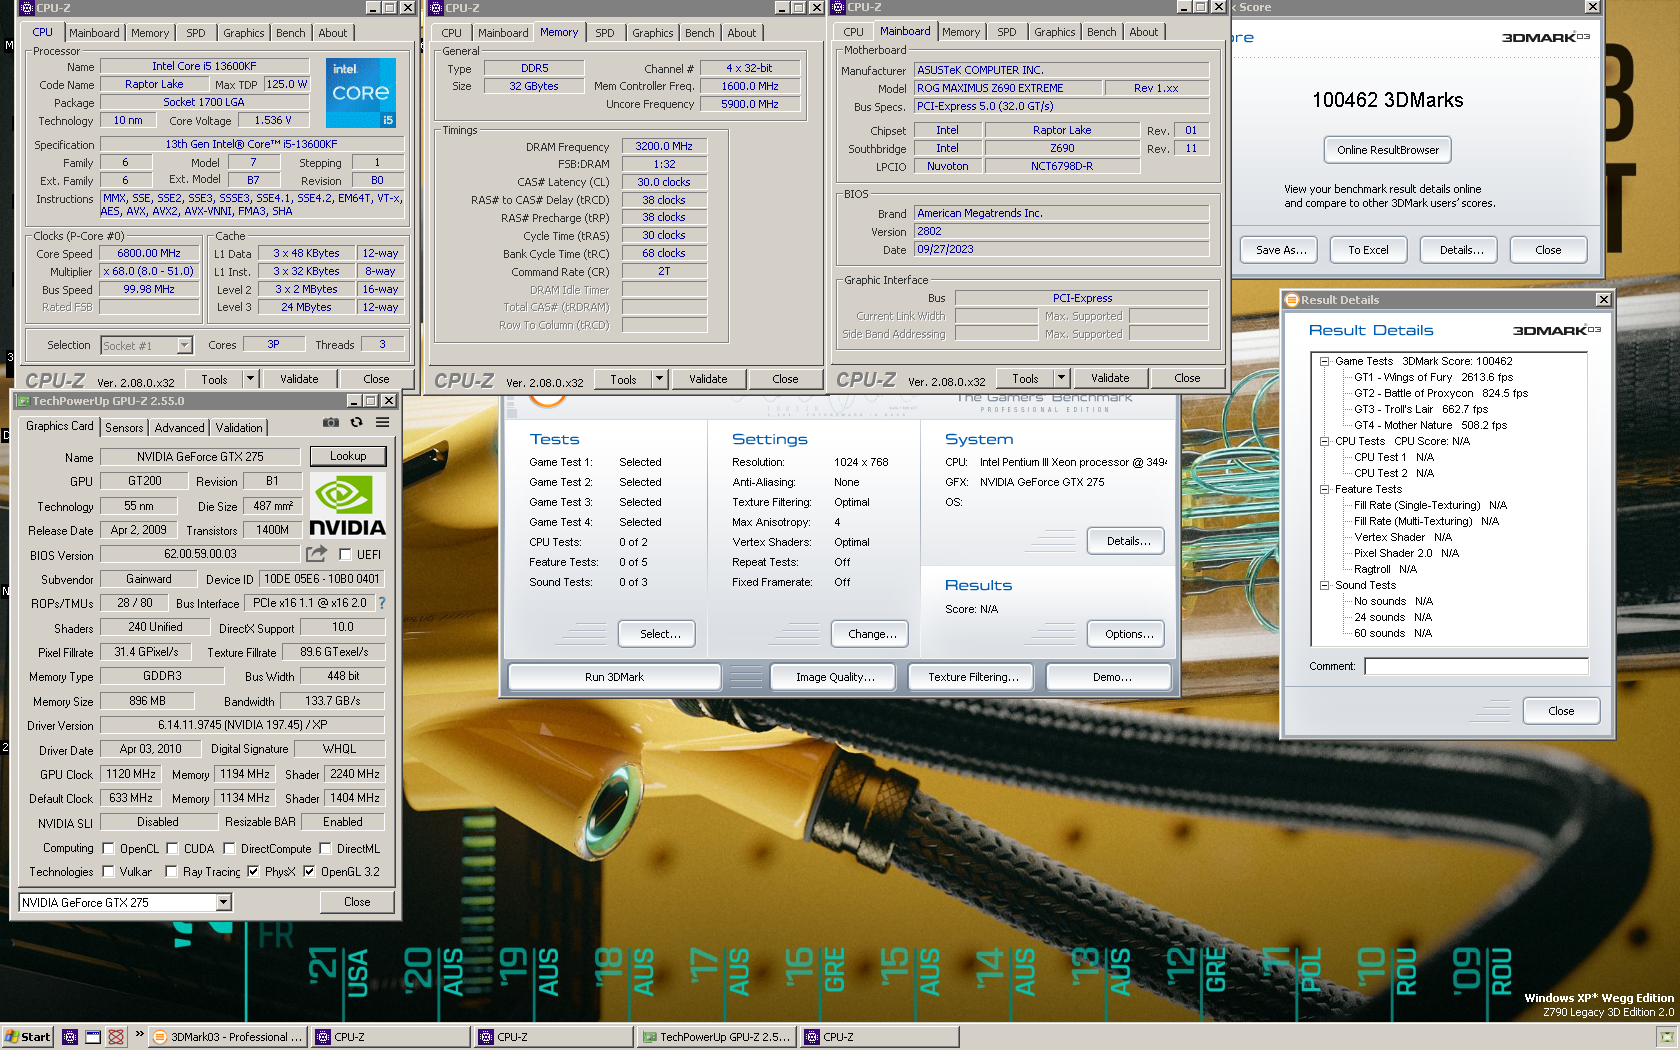Image resolution: width=1680 pixels, height=1050 pixels.
Task: Click the Bus Interface question mark icon
Action: [x=382, y=603]
